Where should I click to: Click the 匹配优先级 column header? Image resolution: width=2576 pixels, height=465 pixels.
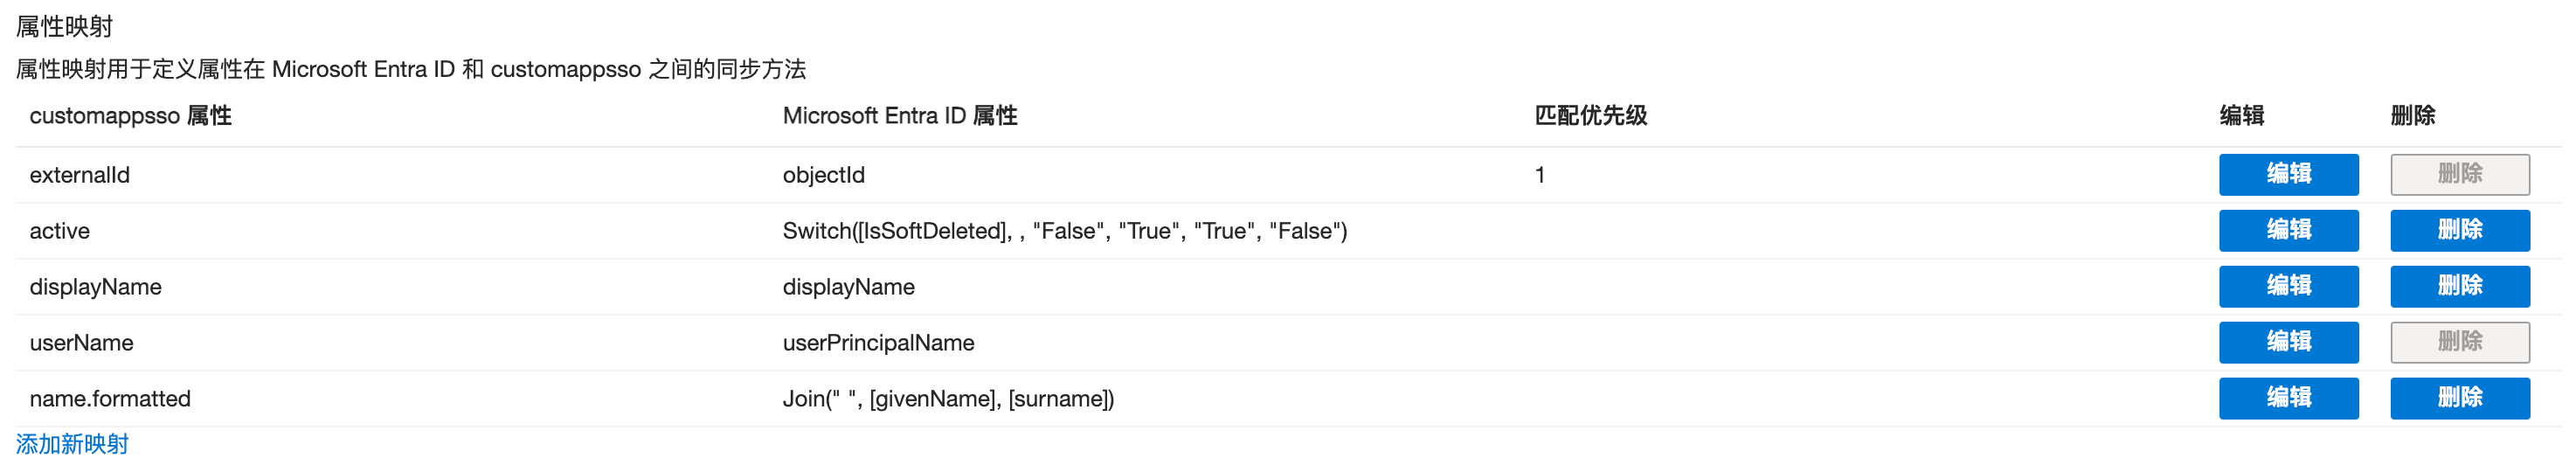tap(1590, 116)
